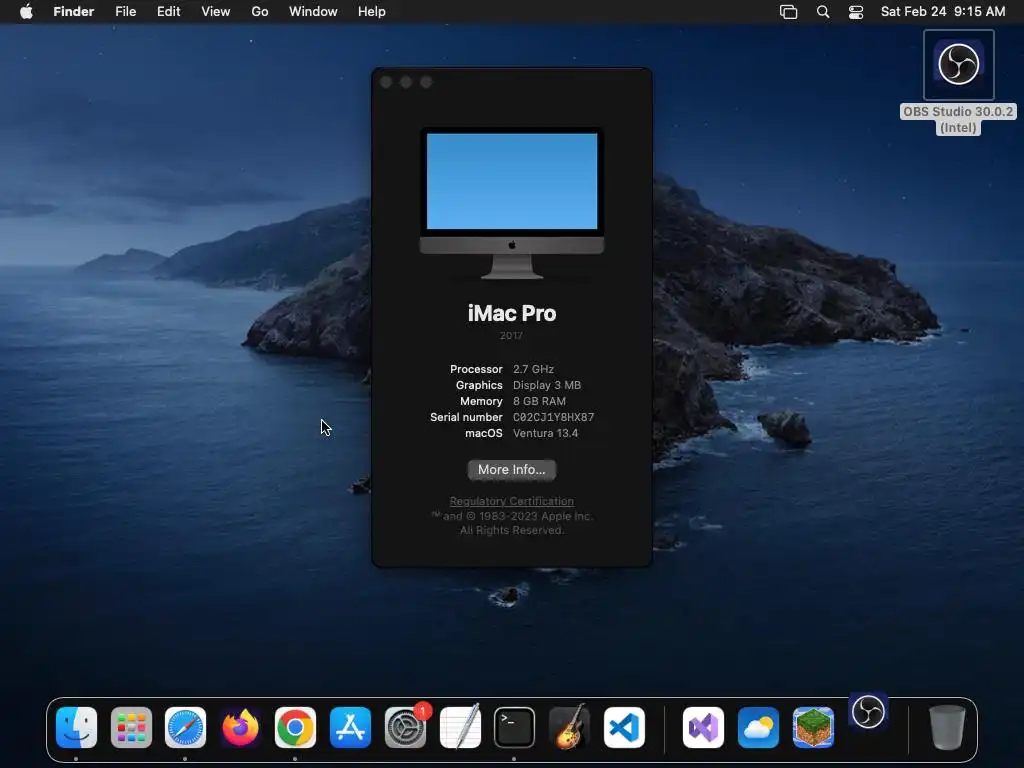
Task: Open the Regulatory Certification link
Action: click(x=511, y=501)
